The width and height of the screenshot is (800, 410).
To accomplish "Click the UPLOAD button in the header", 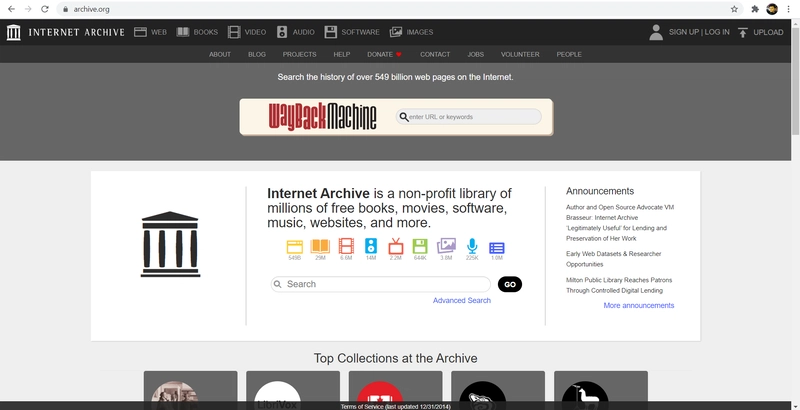I will click(760, 32).
